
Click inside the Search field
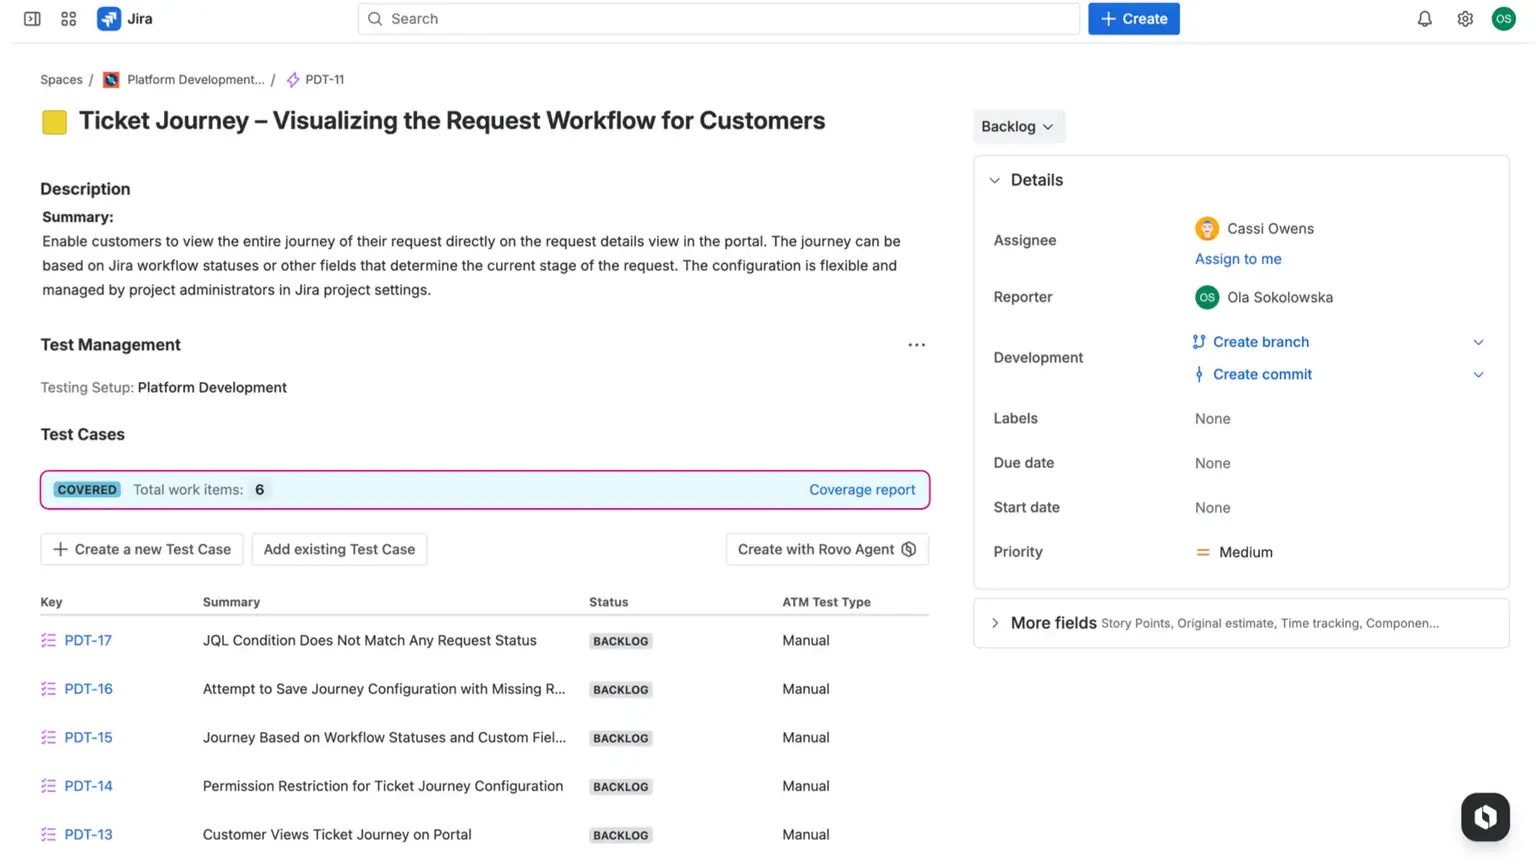718,18
